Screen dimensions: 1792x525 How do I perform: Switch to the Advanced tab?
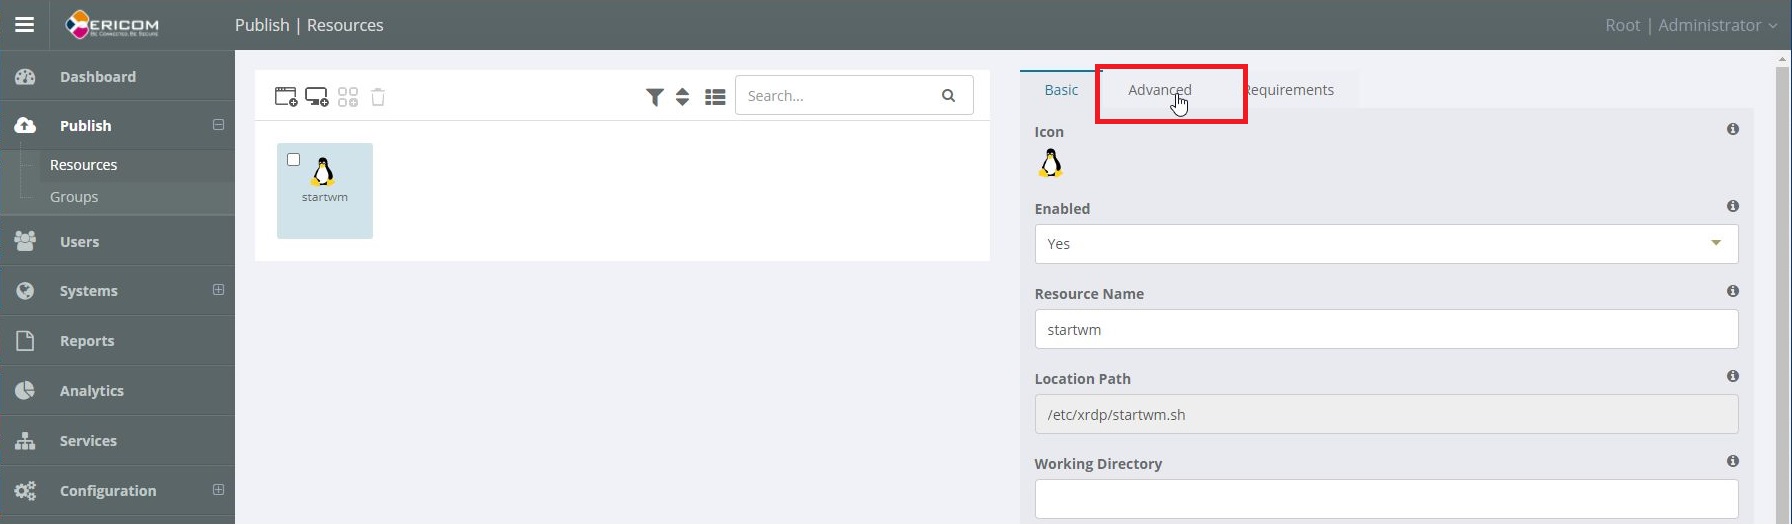coord(1159,90)
